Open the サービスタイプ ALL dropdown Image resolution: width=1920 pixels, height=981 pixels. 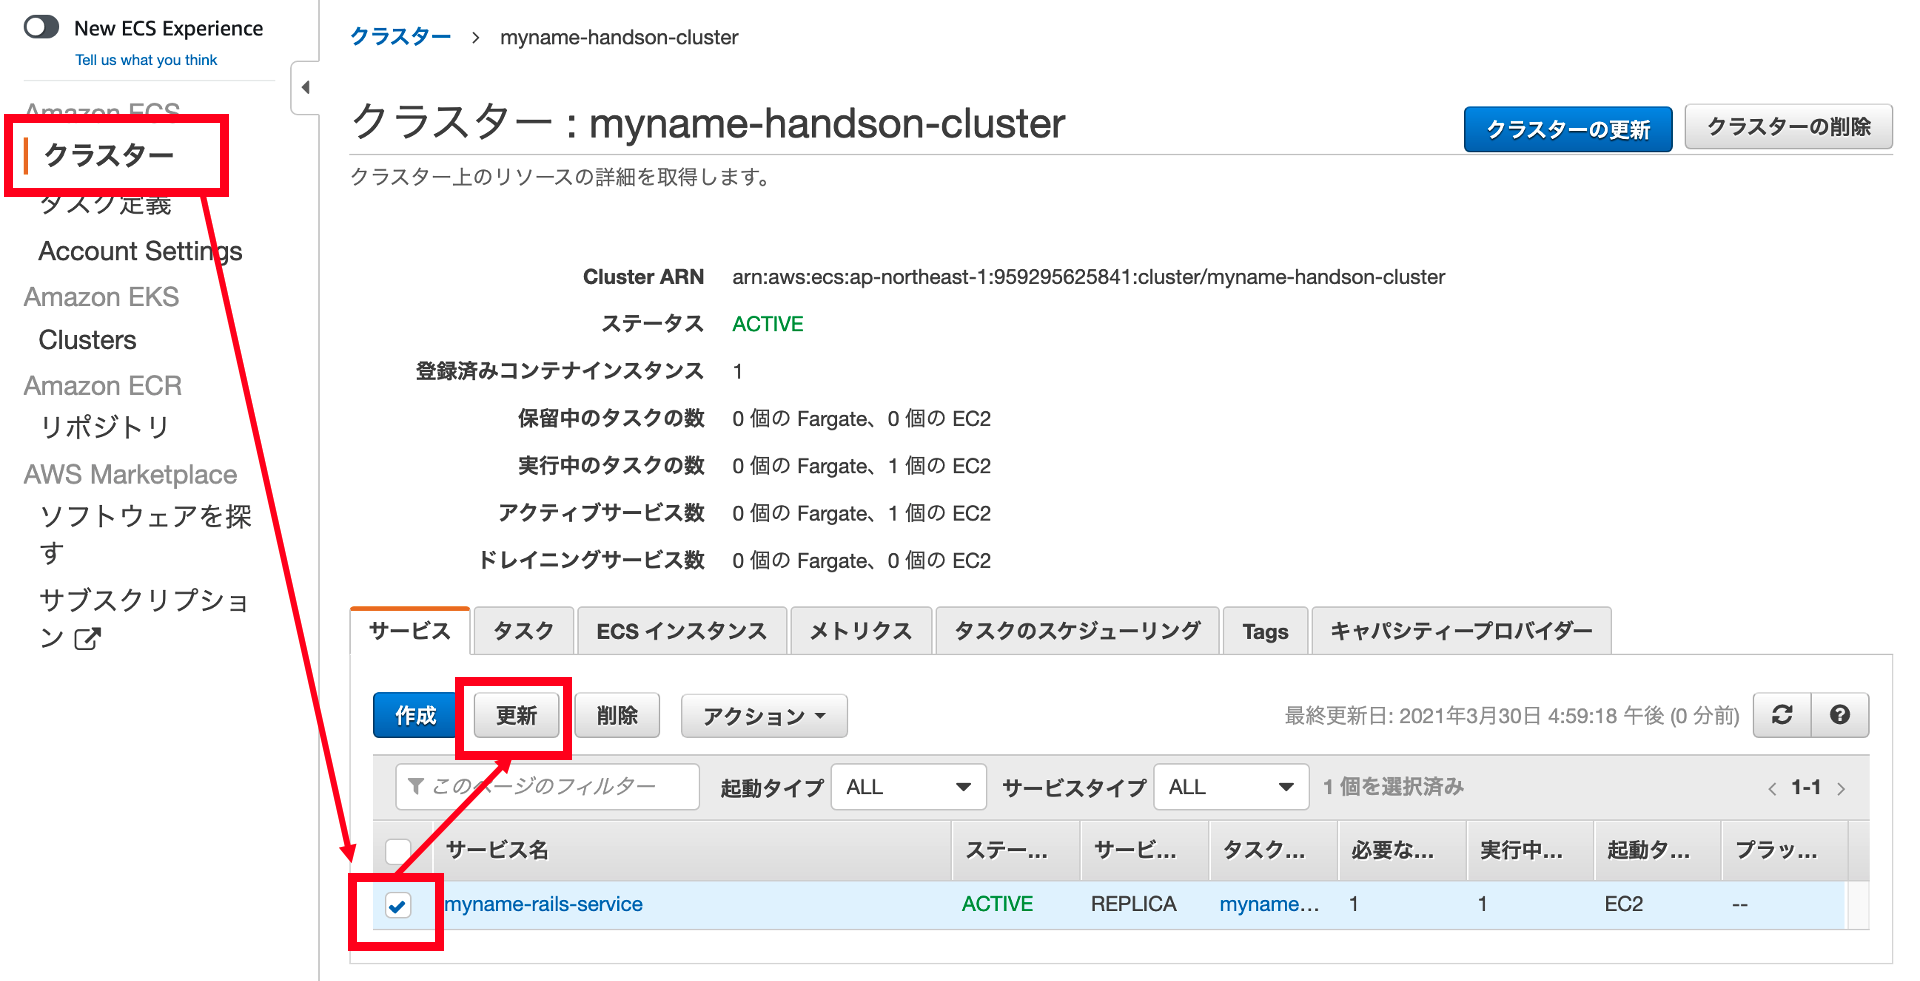click(1231, 787)
